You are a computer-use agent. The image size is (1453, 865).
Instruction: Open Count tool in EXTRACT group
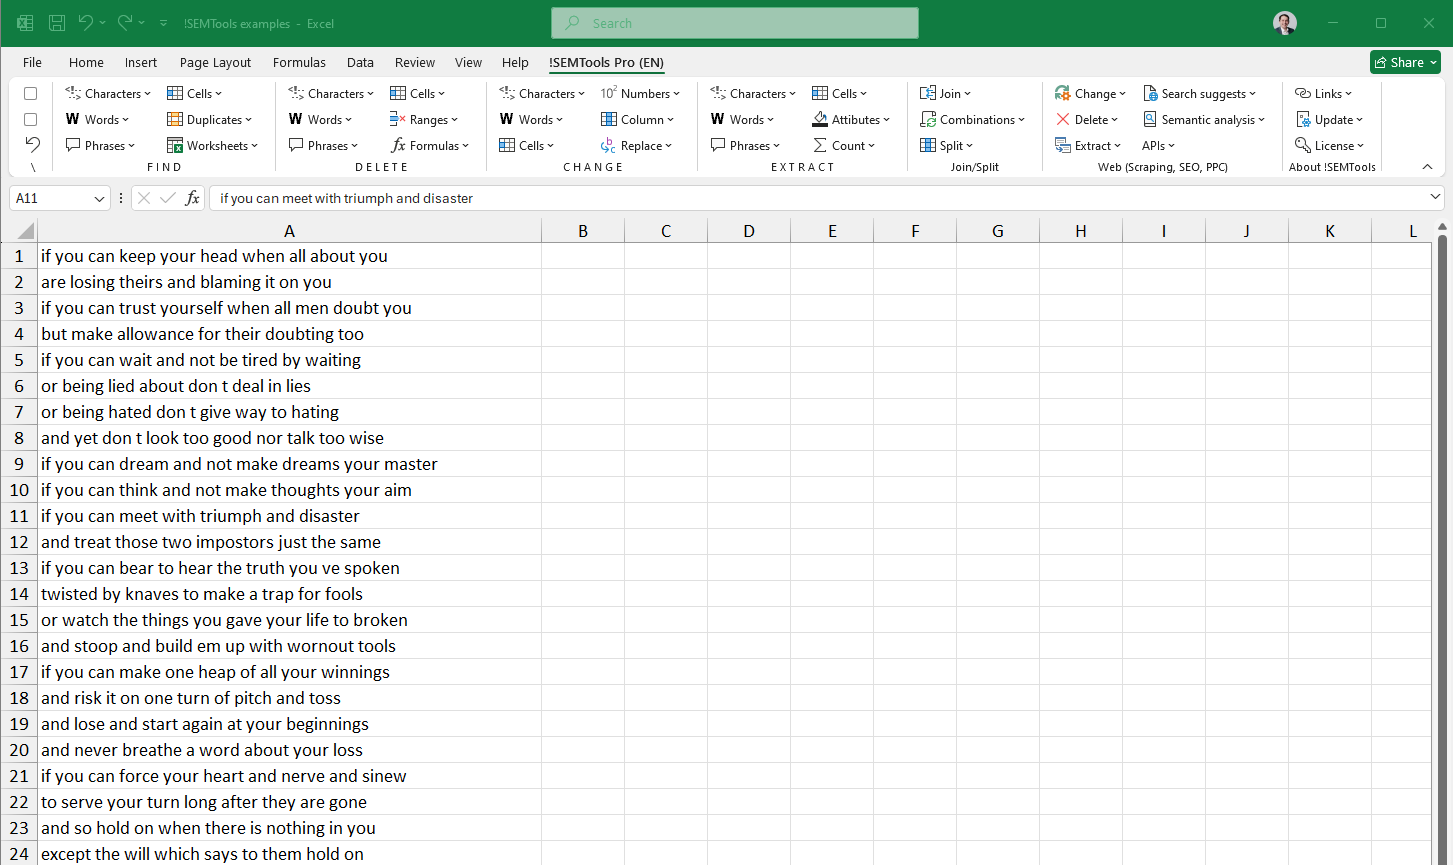point(845,146)
